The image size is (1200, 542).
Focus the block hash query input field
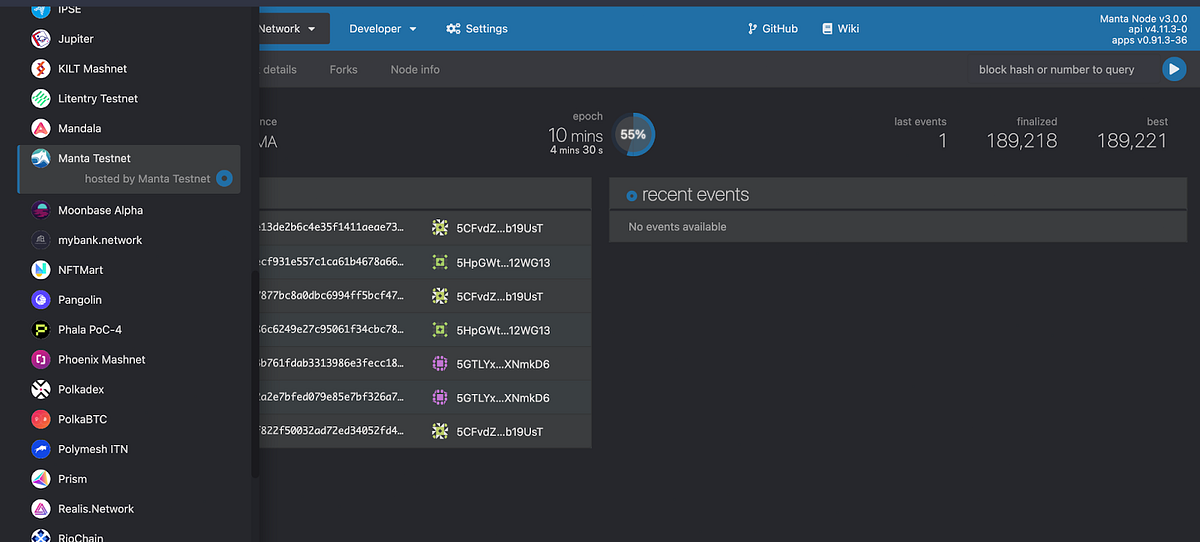[x=1055, y=70]
